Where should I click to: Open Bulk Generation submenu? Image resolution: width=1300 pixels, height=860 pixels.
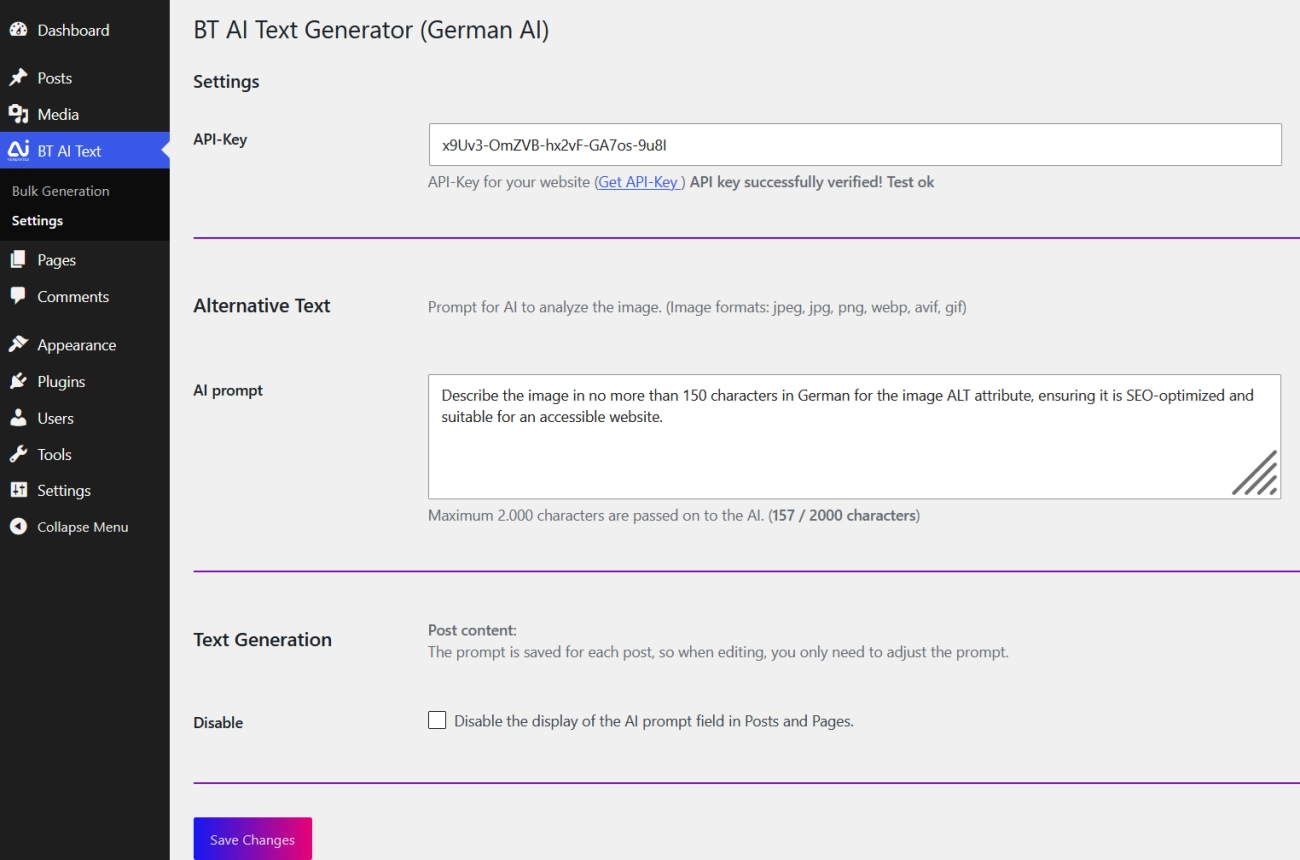[61, 191]
